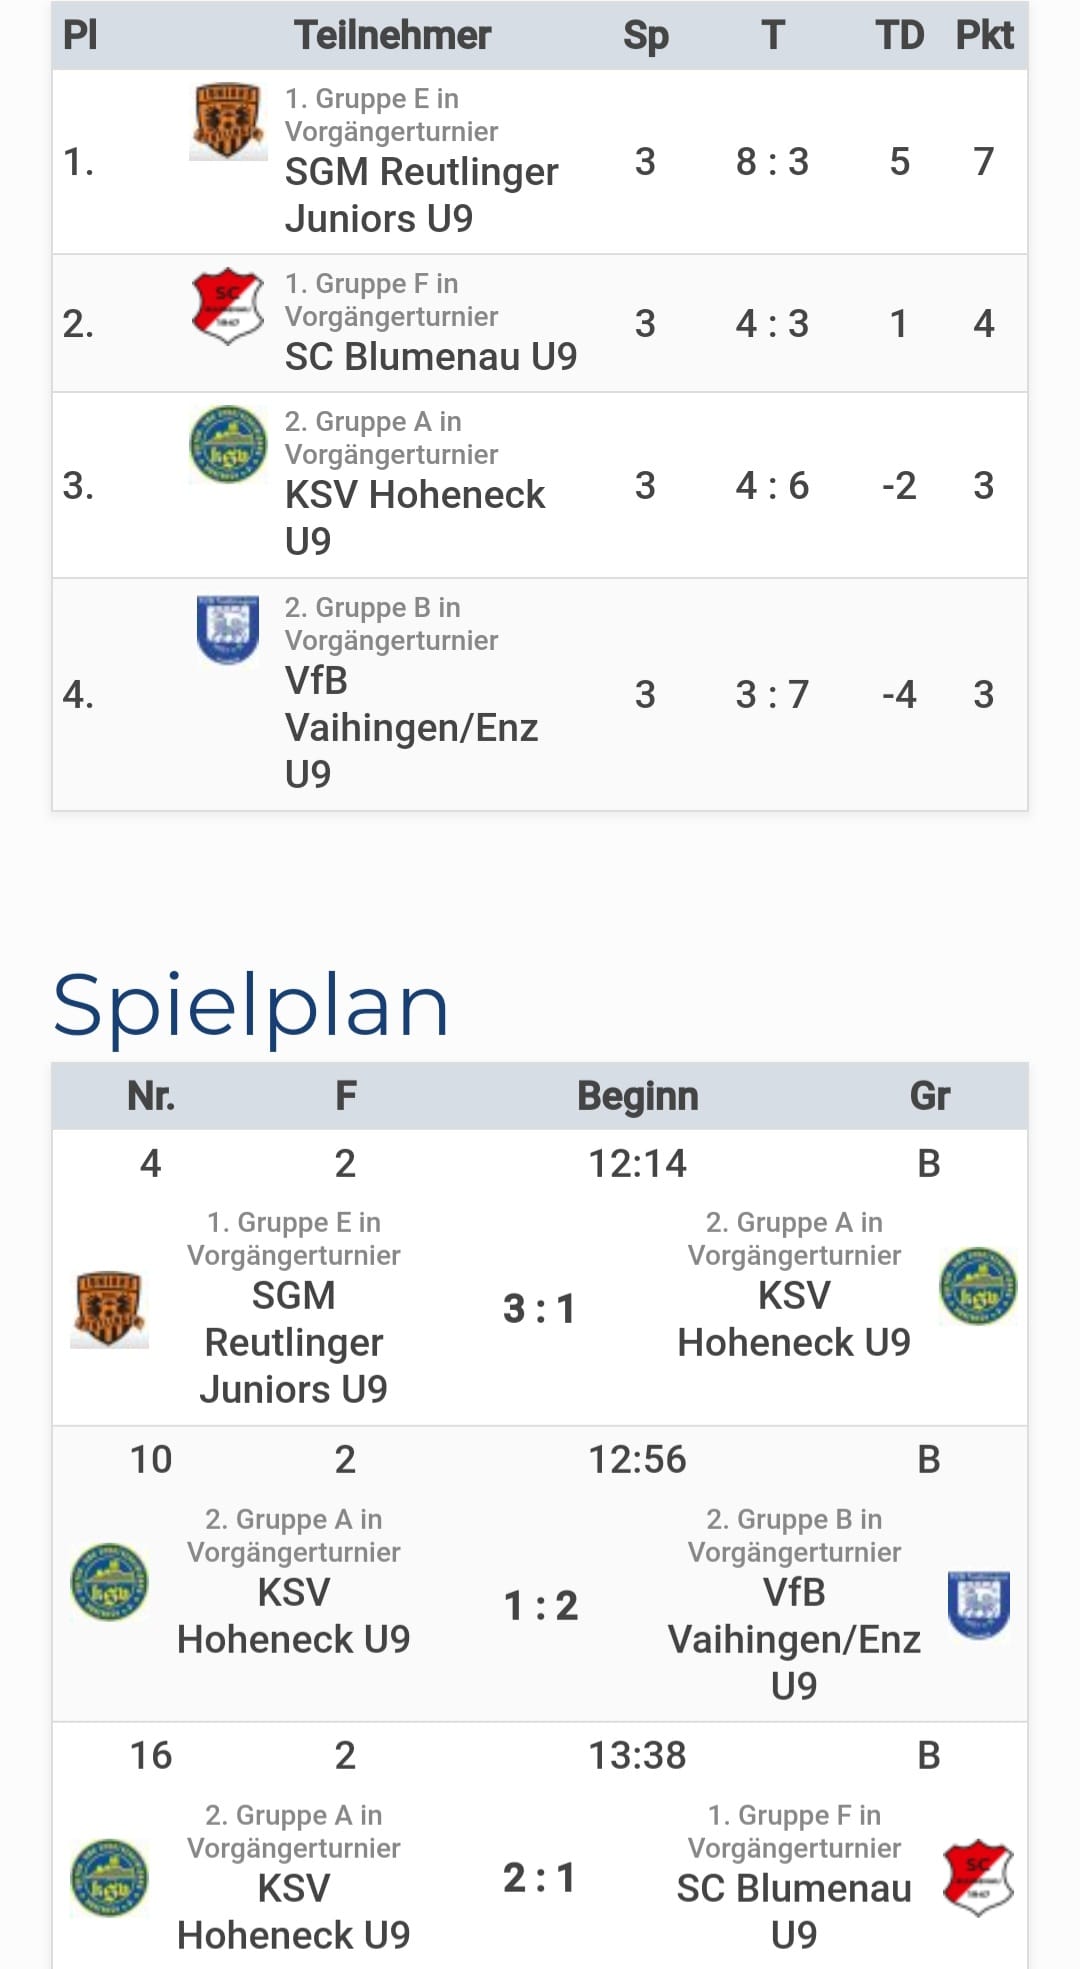The width and height of the screenshot is (1080, 1969).
Task: Click the 3 : 1 match result
Action: click(539, 1309)
